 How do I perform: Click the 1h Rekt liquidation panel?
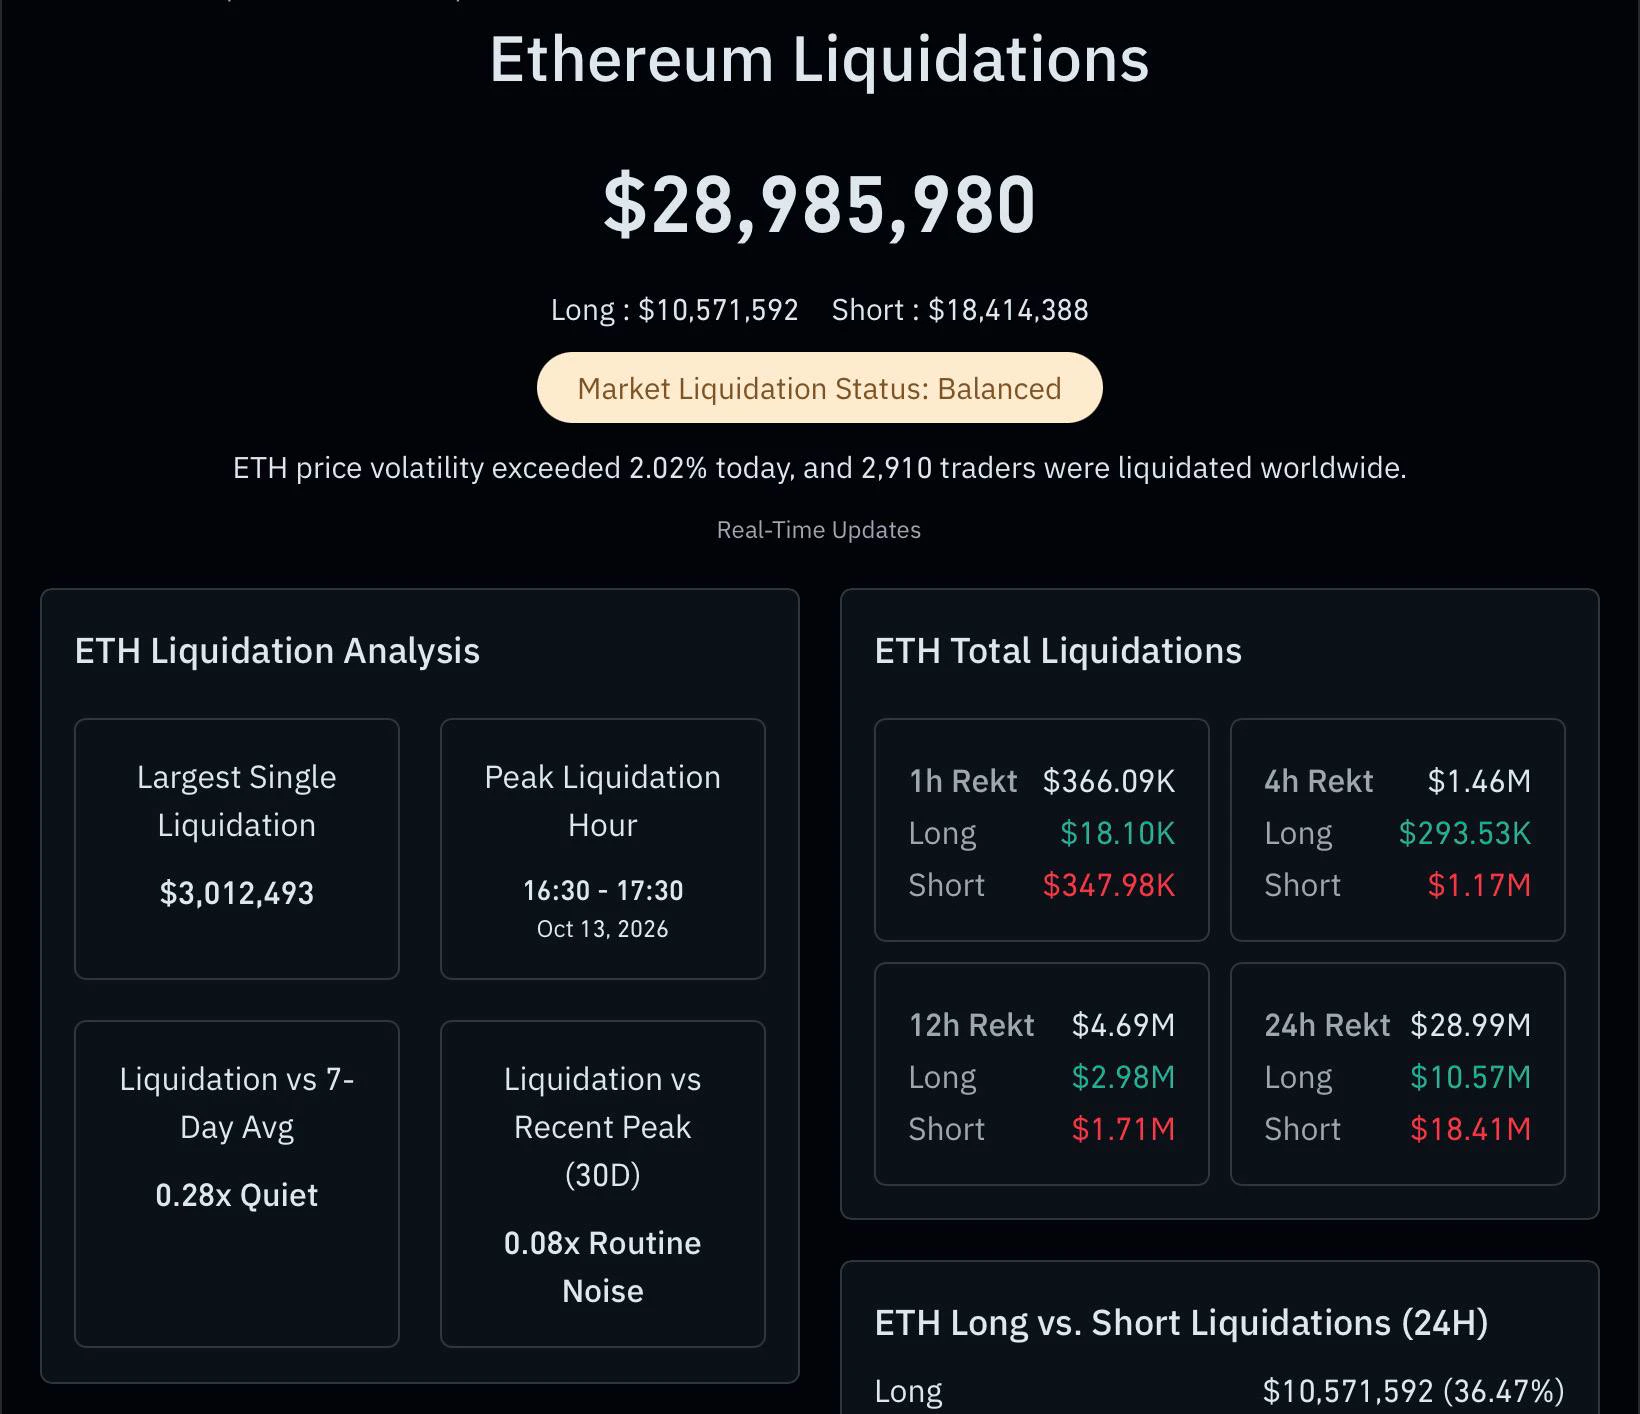tap(1042, 830)
